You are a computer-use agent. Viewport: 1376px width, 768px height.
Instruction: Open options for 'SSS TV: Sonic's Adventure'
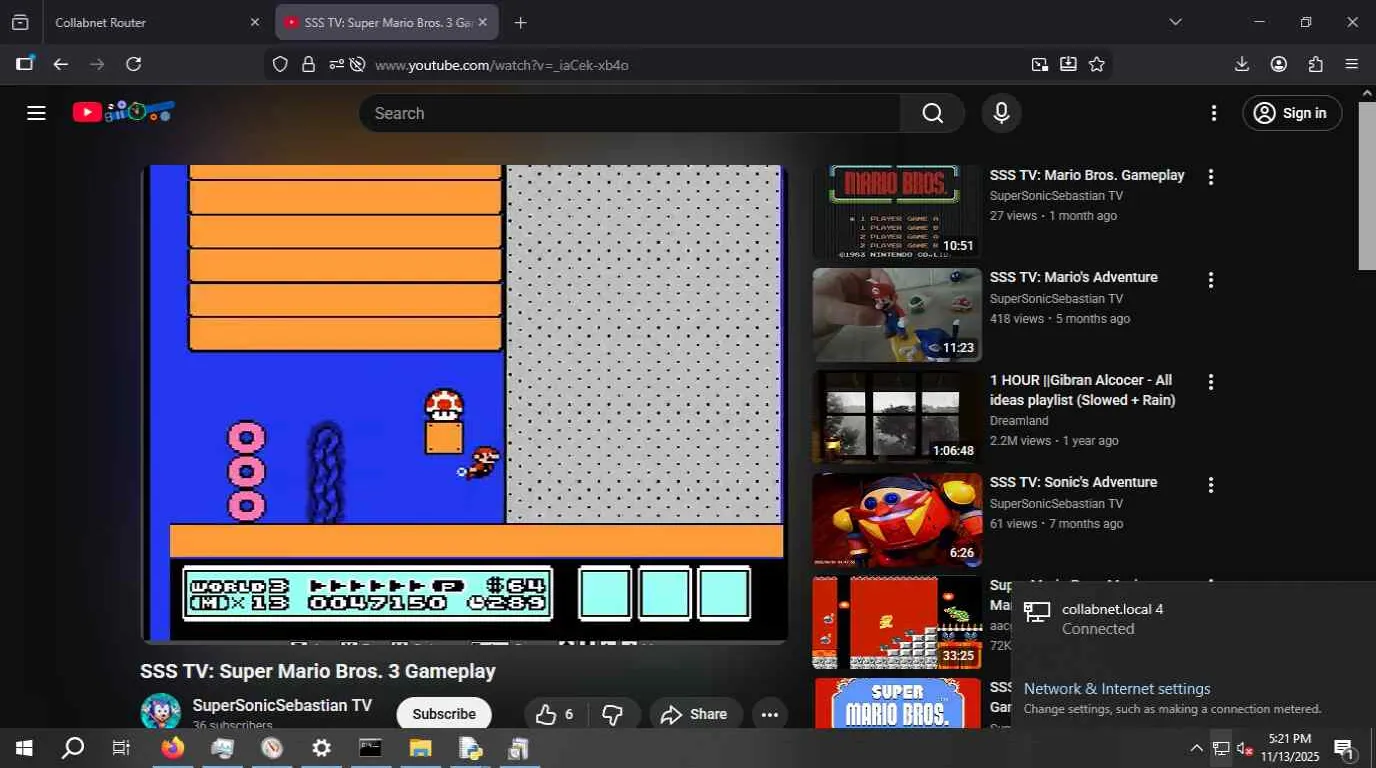pos(1211,485)
